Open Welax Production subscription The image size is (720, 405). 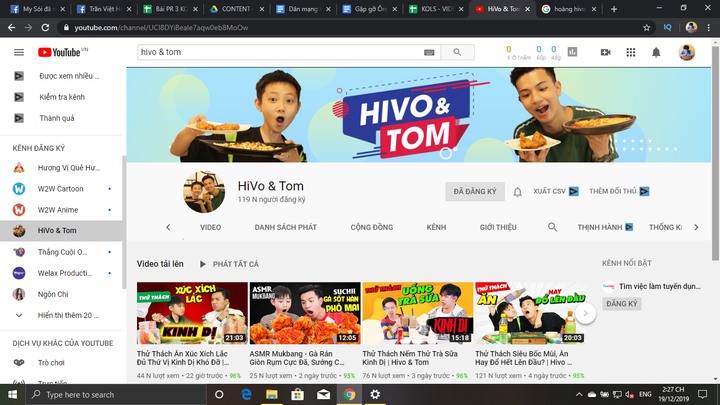pos(62,273)
